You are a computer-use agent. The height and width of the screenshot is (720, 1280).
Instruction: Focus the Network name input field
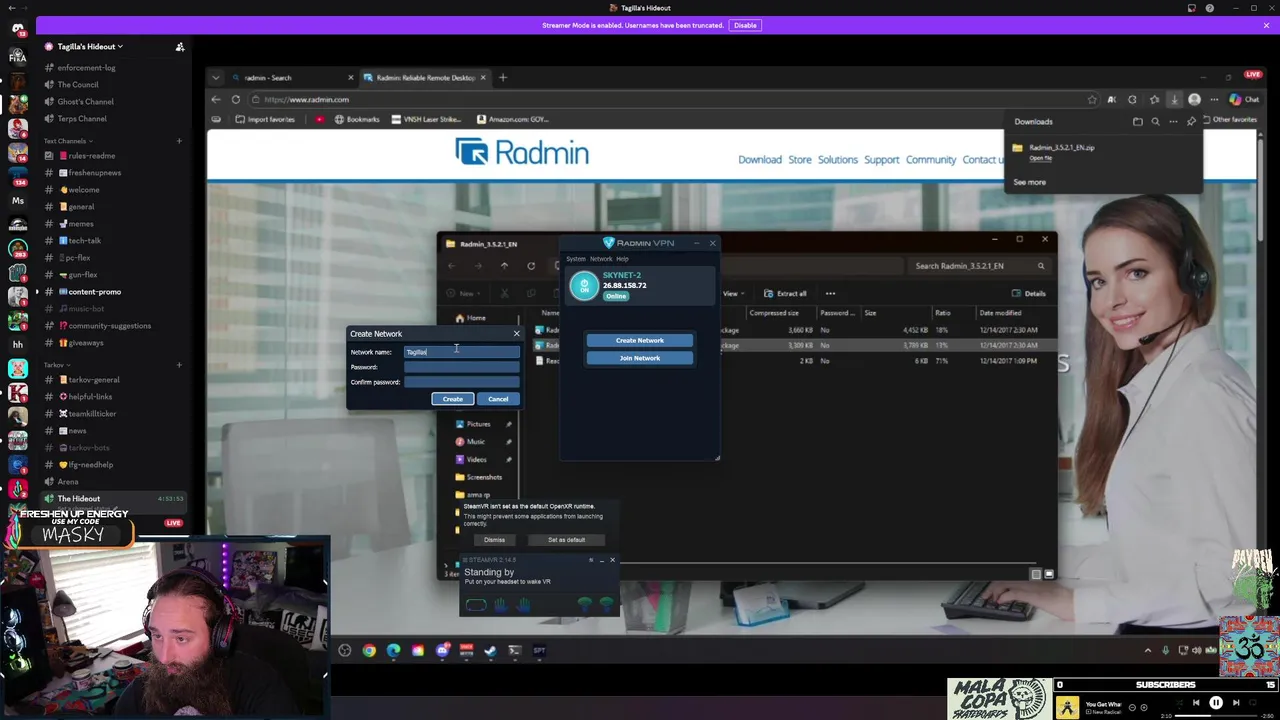point(462,352)
